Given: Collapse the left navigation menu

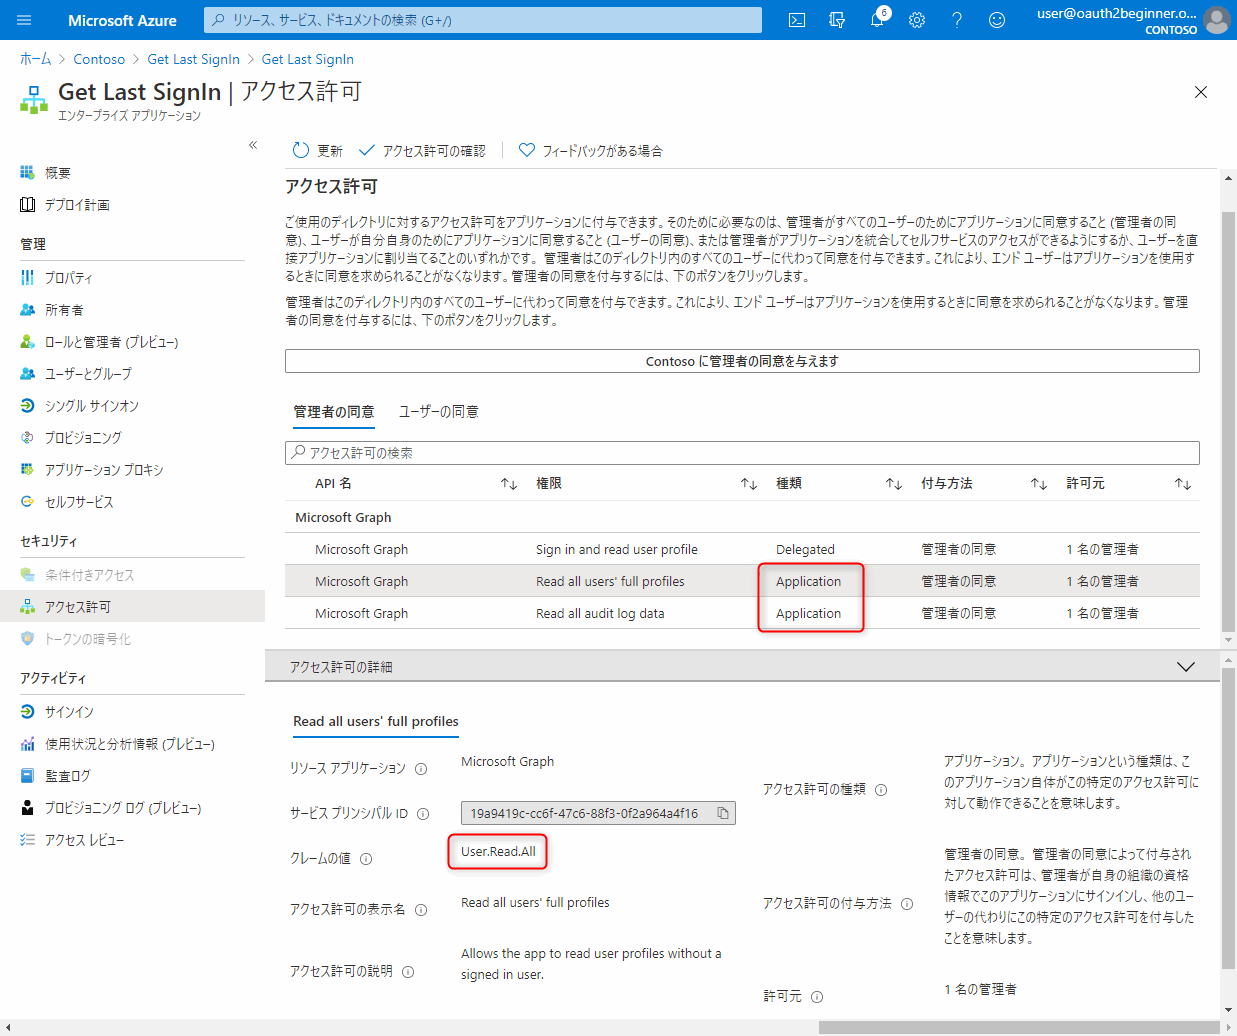Looking at the screenshot, I should 253,145.
